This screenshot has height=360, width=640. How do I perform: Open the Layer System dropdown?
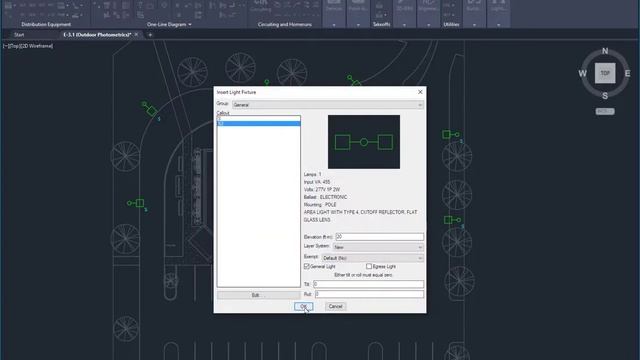point(378,247)
